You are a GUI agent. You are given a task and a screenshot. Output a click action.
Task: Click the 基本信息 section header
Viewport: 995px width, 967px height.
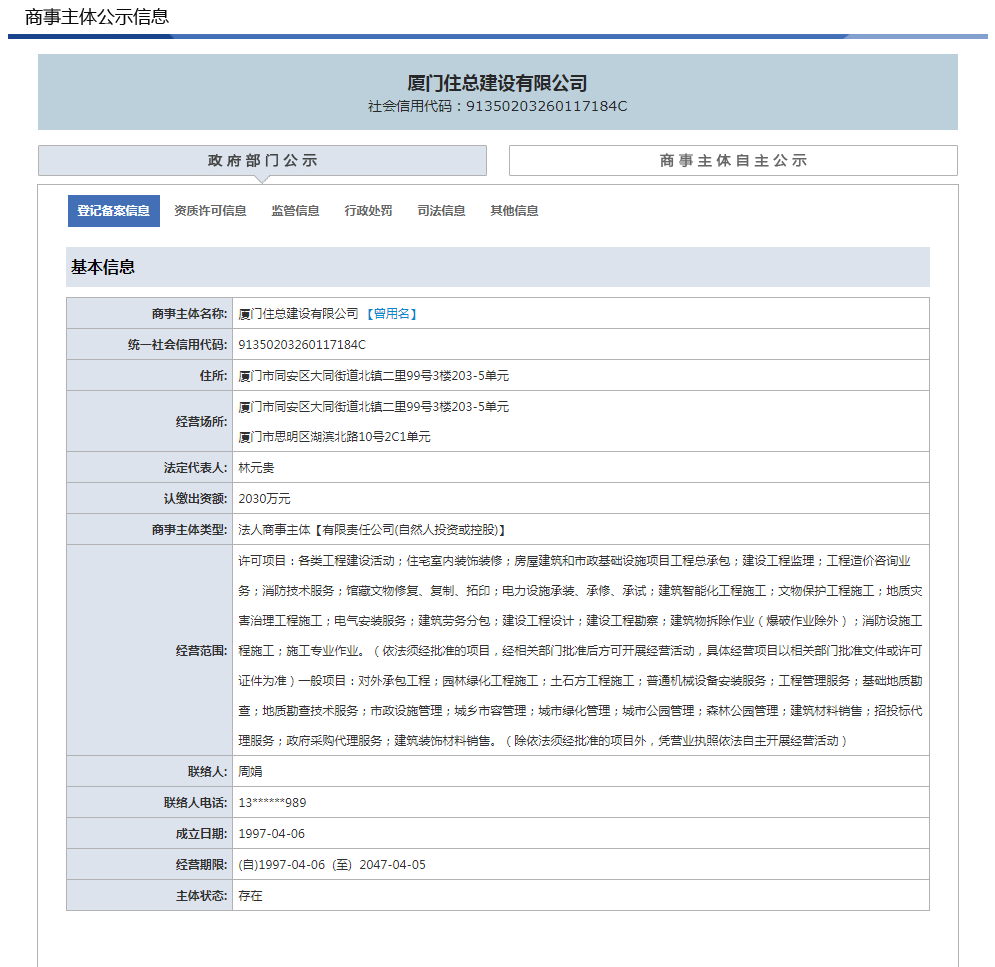pos(103,267)
